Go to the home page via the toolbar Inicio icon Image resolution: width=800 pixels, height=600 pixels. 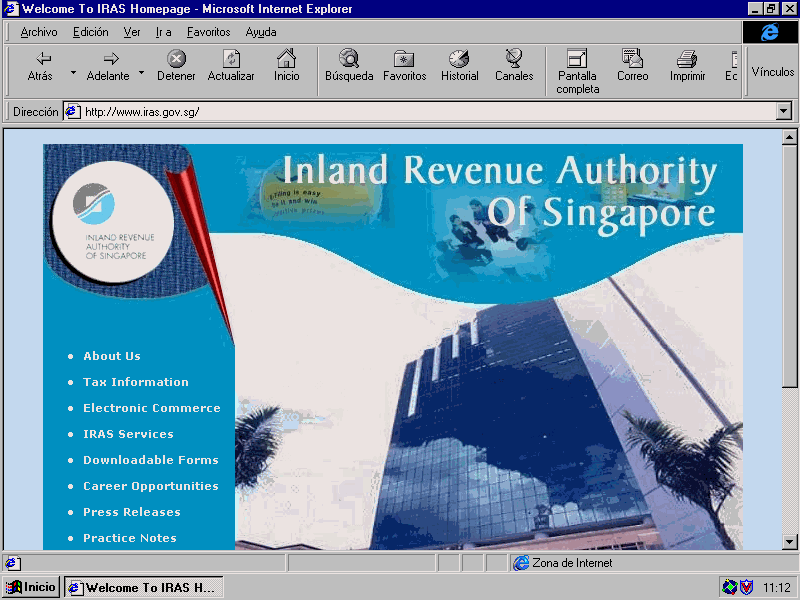pyautogui.click(x=286, y=66)
